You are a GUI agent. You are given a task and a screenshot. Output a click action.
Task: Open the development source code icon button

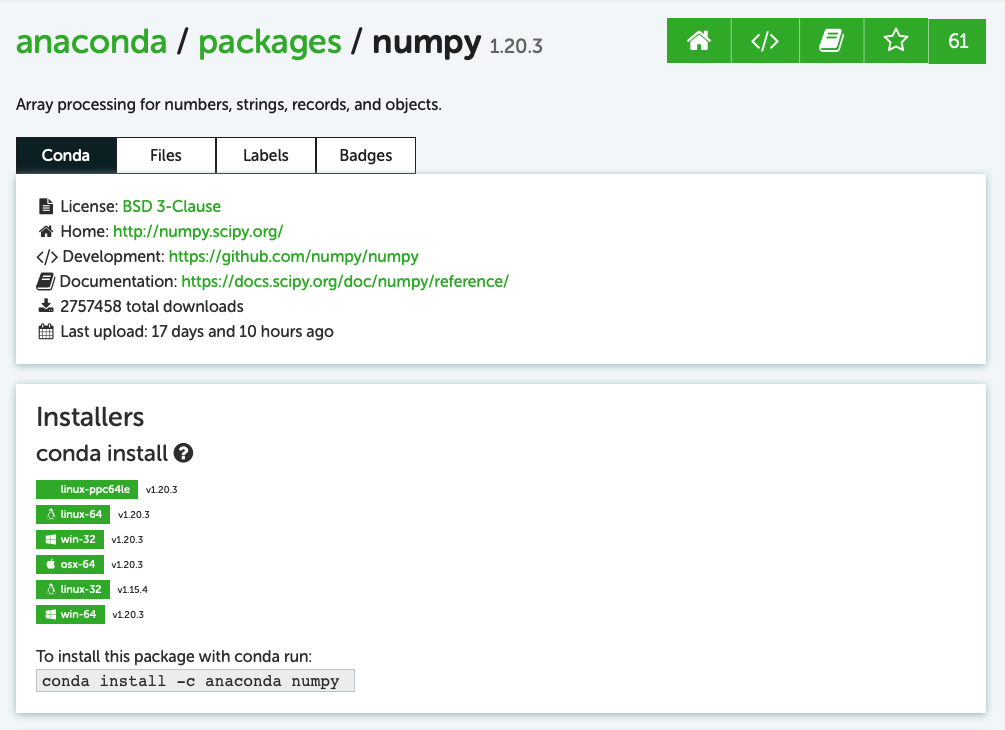pos(765,41)
